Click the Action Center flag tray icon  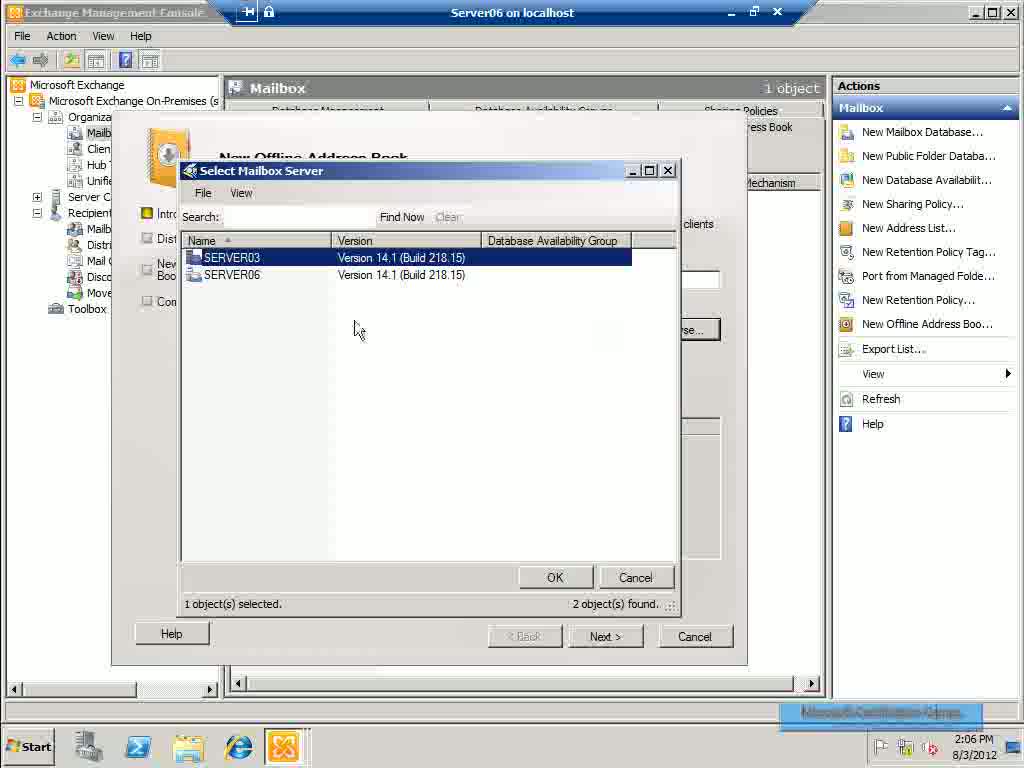[x=880, y=746]
